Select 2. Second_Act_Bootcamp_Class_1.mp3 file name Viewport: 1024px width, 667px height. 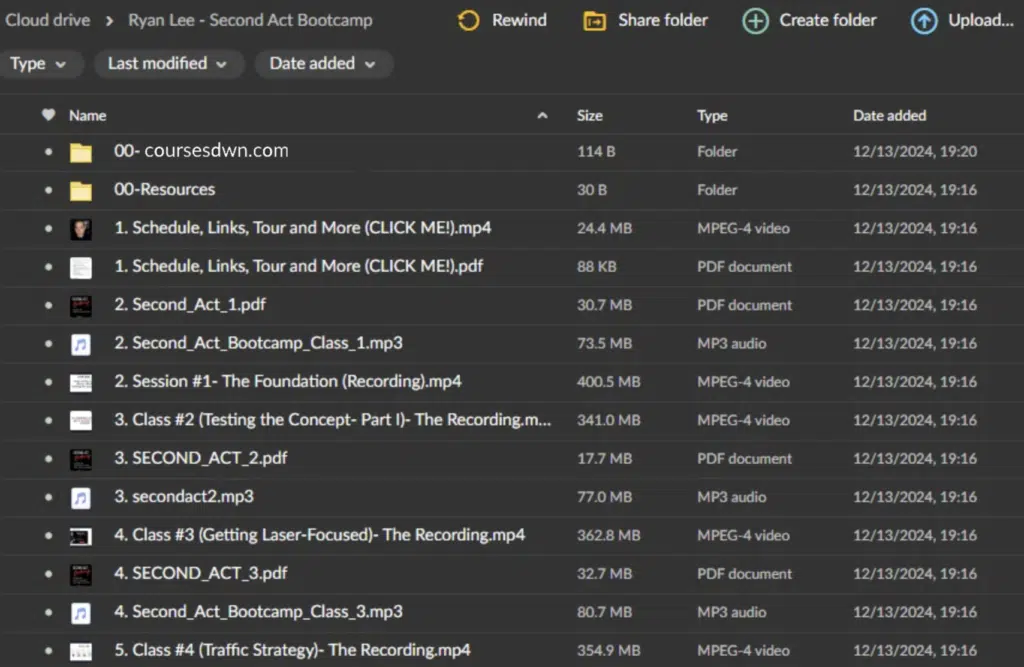(x=259, y=344)
